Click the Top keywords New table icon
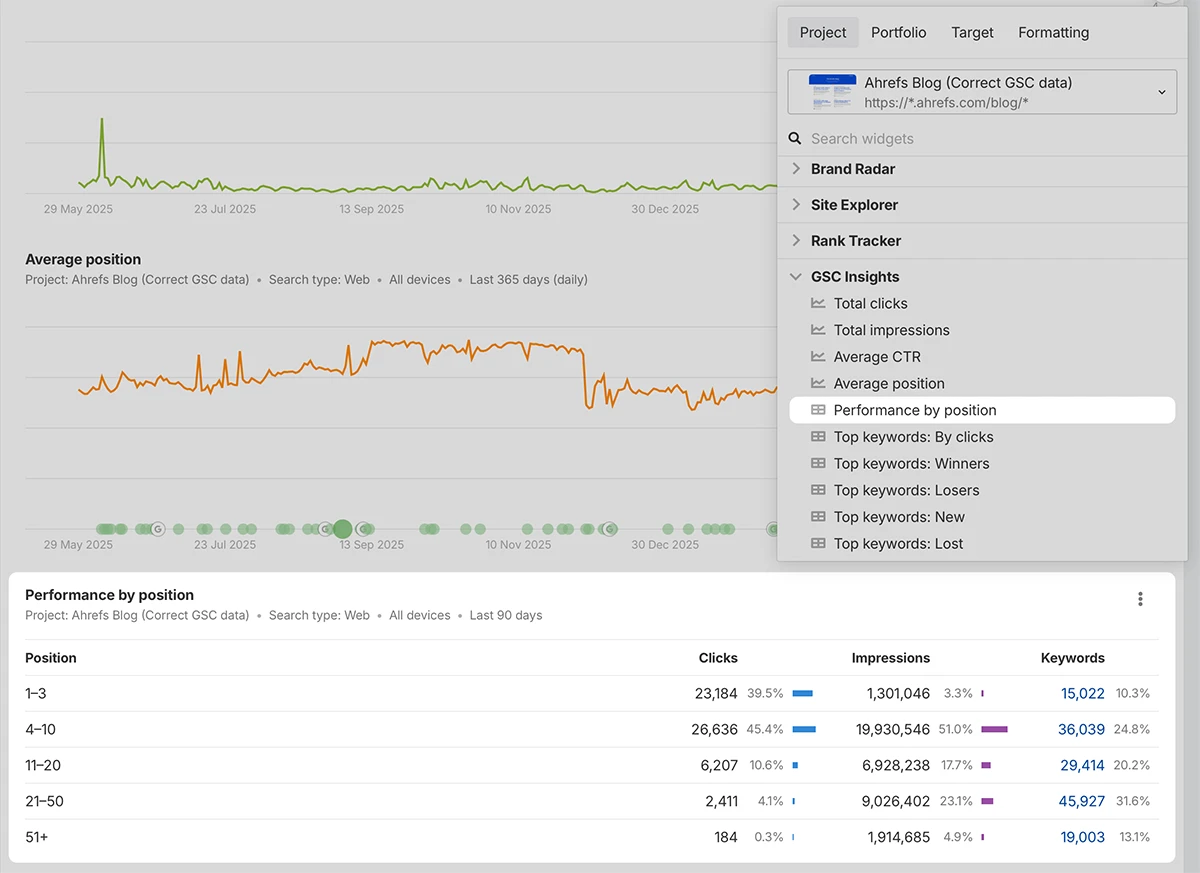 [x=818, y=517]
